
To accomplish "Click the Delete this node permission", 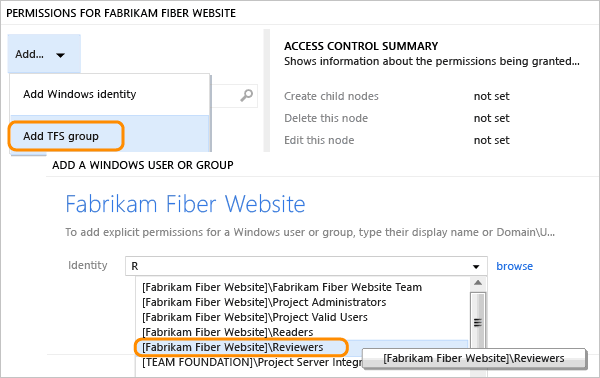I will point(326,118).
